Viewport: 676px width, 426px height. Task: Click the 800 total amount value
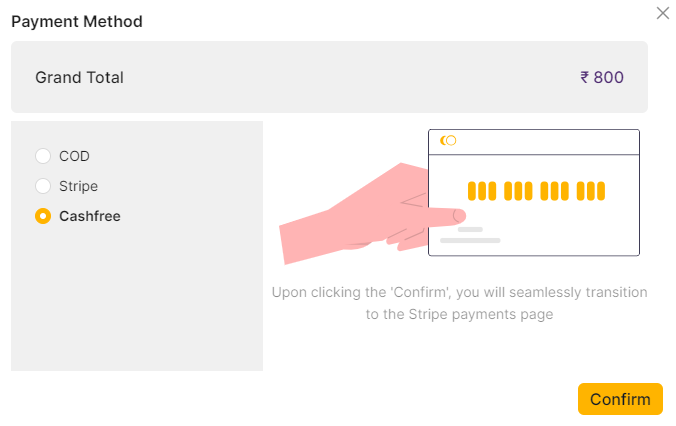[x=609, y=77]
